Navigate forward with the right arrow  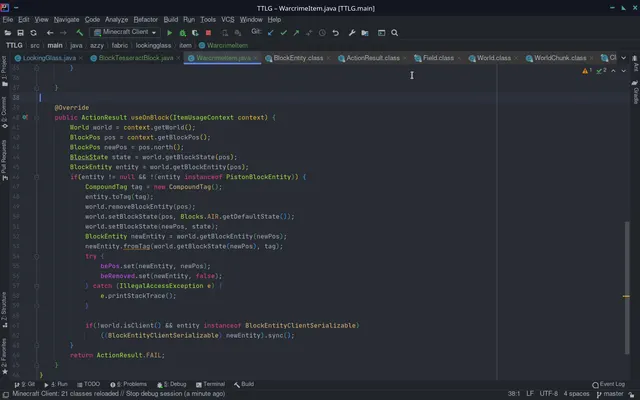(x=63, y=33)
